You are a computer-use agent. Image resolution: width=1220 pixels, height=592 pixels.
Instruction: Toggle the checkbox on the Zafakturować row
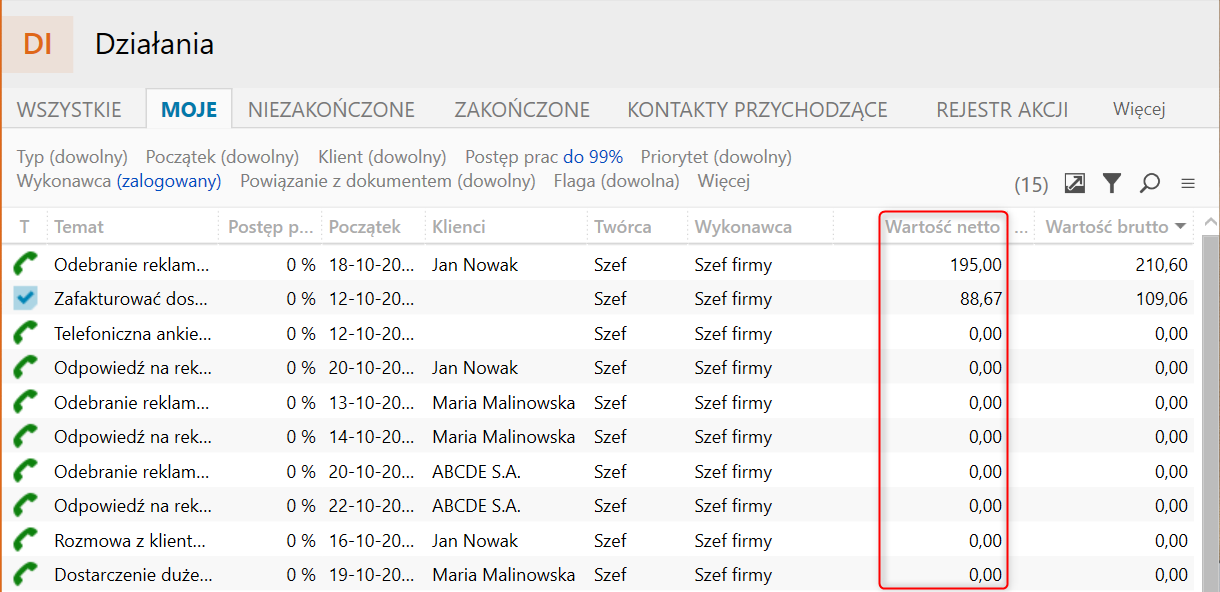(26, 299)
